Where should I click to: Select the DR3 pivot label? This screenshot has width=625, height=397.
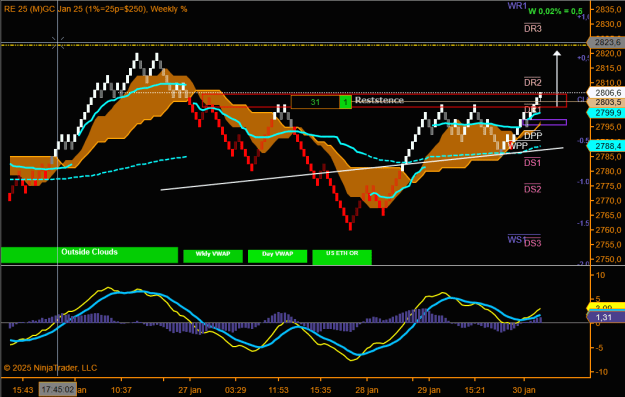point(533,28)
